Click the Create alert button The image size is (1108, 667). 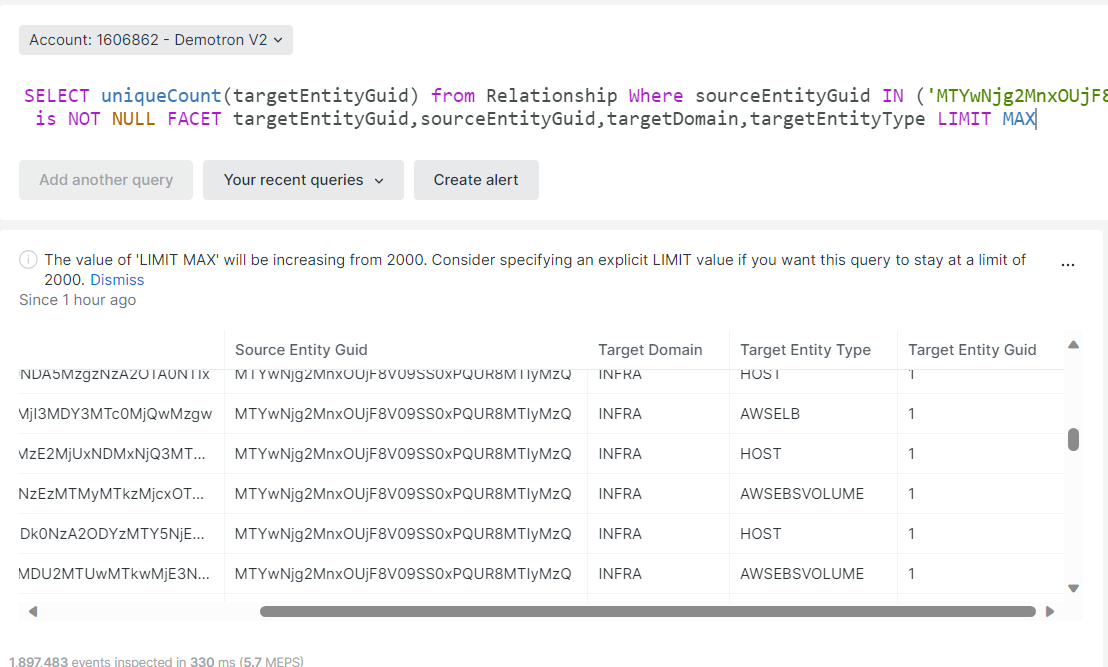click(476, 180)
